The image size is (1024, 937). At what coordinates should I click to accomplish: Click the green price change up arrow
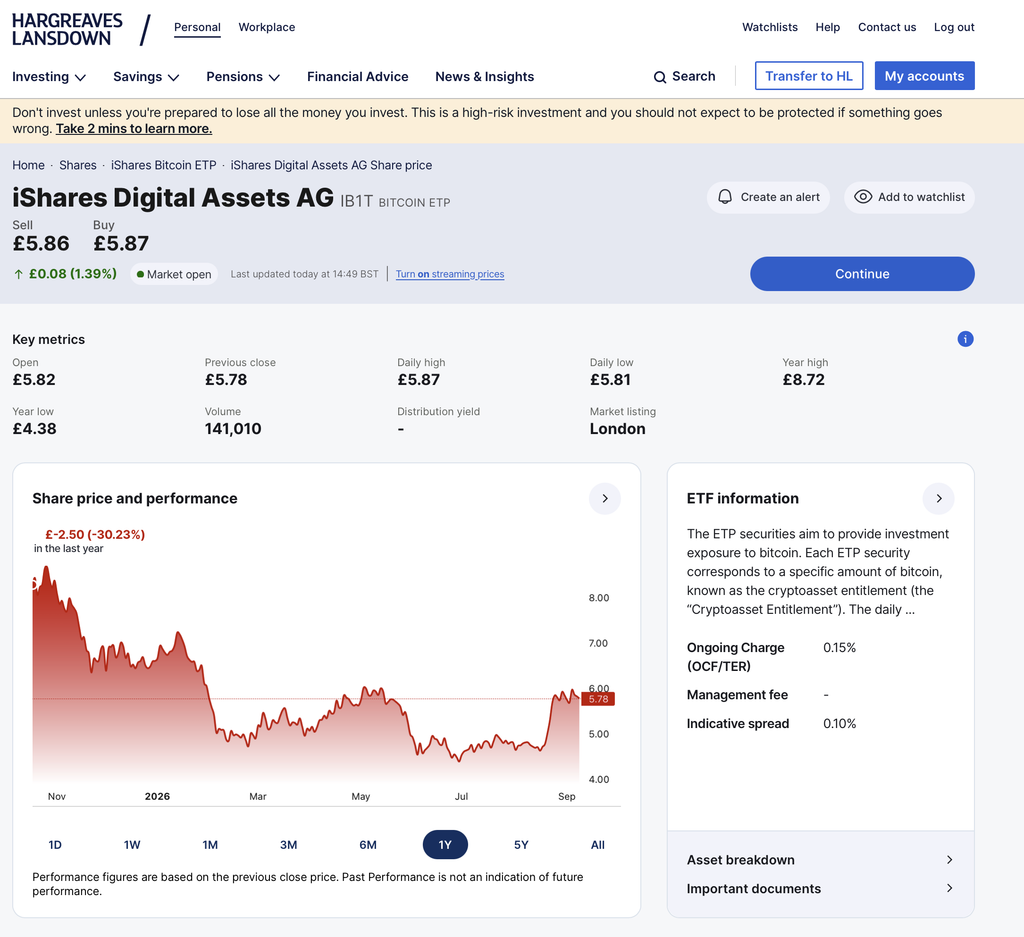[x=18, y=274]
